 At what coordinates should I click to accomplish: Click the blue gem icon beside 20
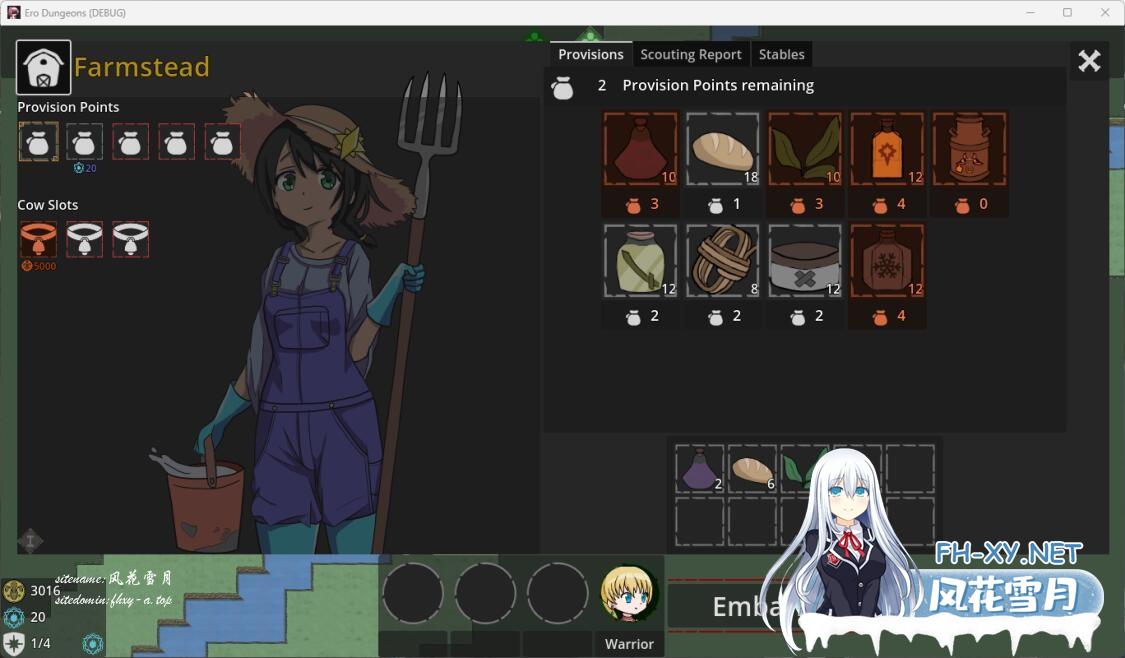(x=14, y=617)
